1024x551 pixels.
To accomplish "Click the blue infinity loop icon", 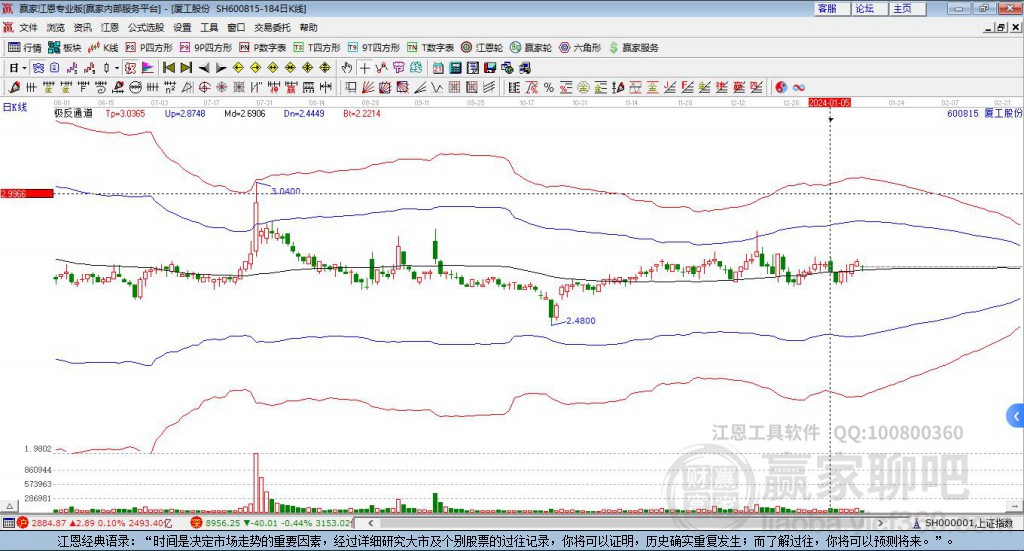I will click(x=798, y=87).
